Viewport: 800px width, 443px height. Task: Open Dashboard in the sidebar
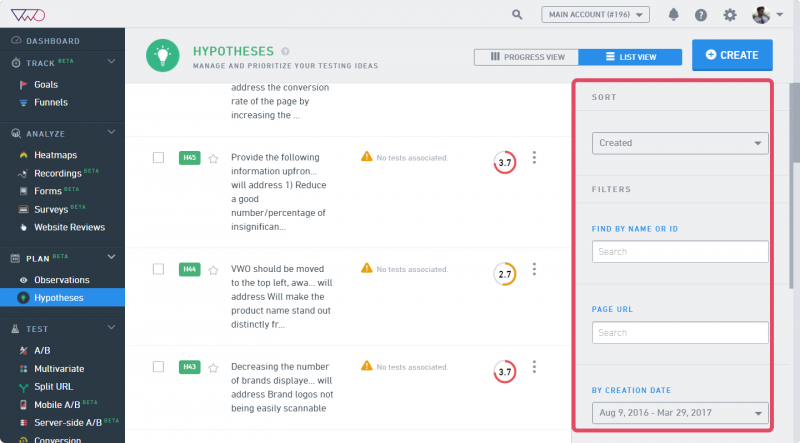coord(53,41)
